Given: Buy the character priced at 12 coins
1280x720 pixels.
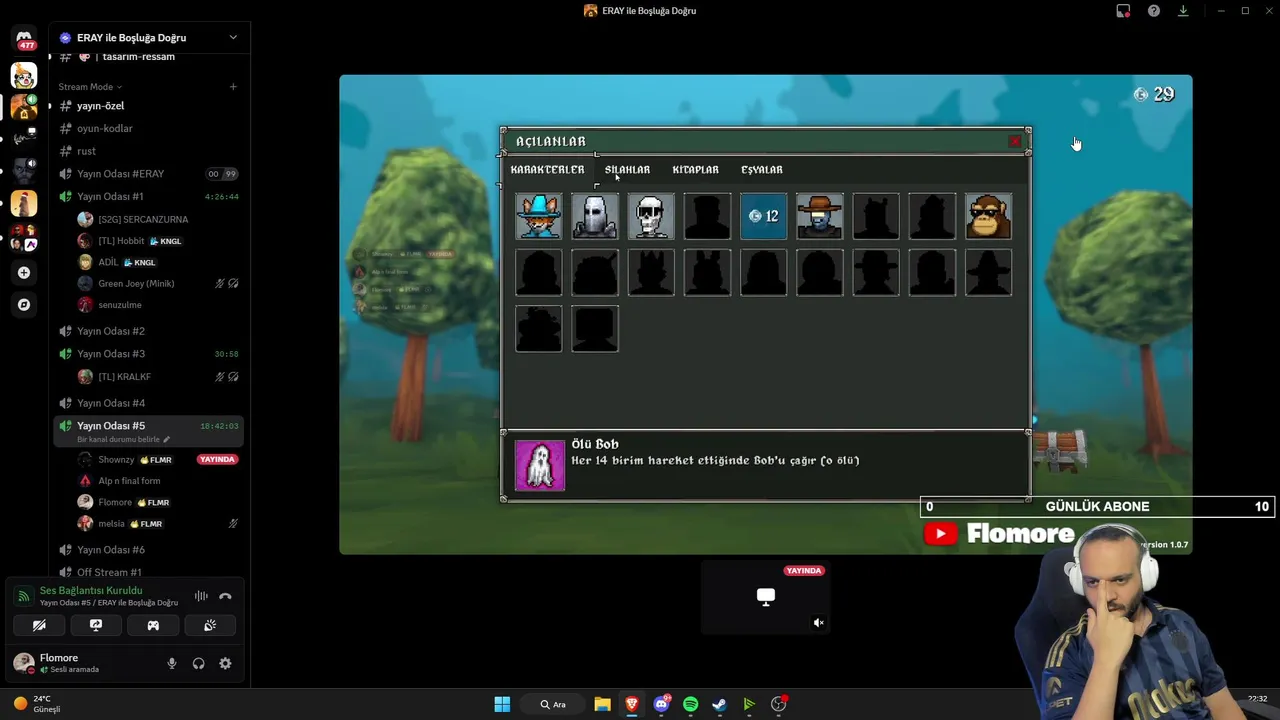Looking at the screenshot, I should click(x=764, y=216).
